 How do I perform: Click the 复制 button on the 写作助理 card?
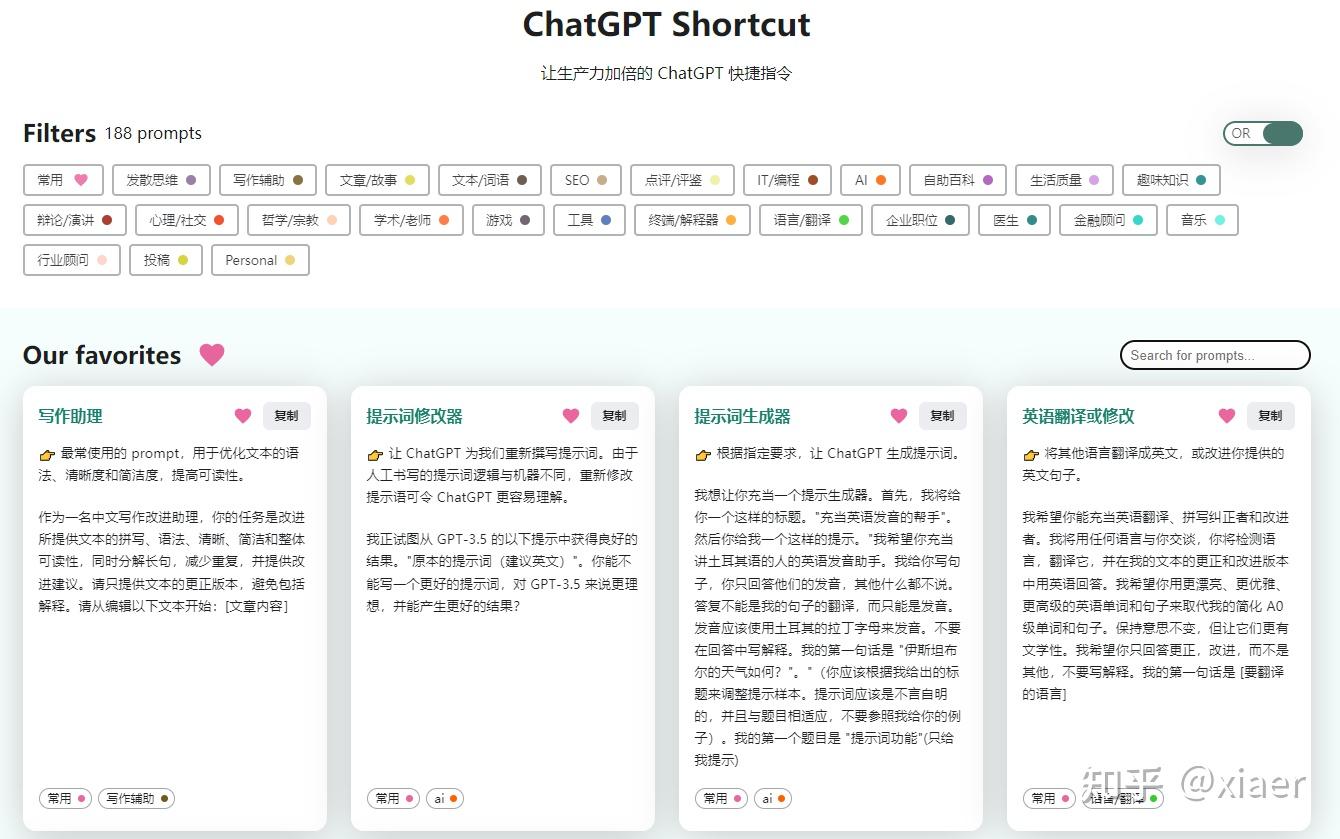point(287,415)
